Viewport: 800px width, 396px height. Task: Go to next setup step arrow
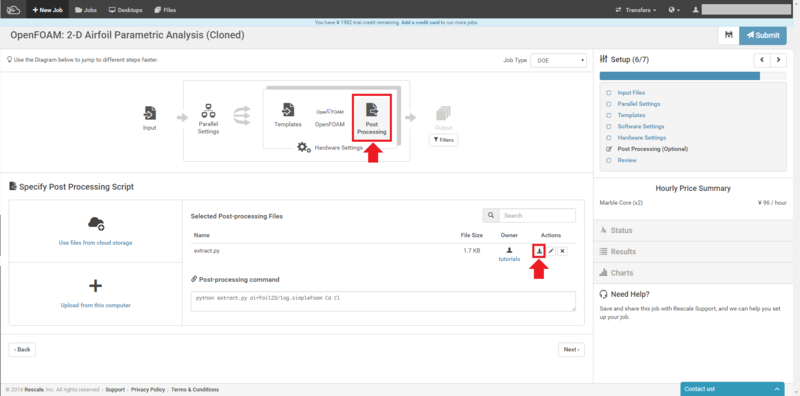tap(778, 60)
